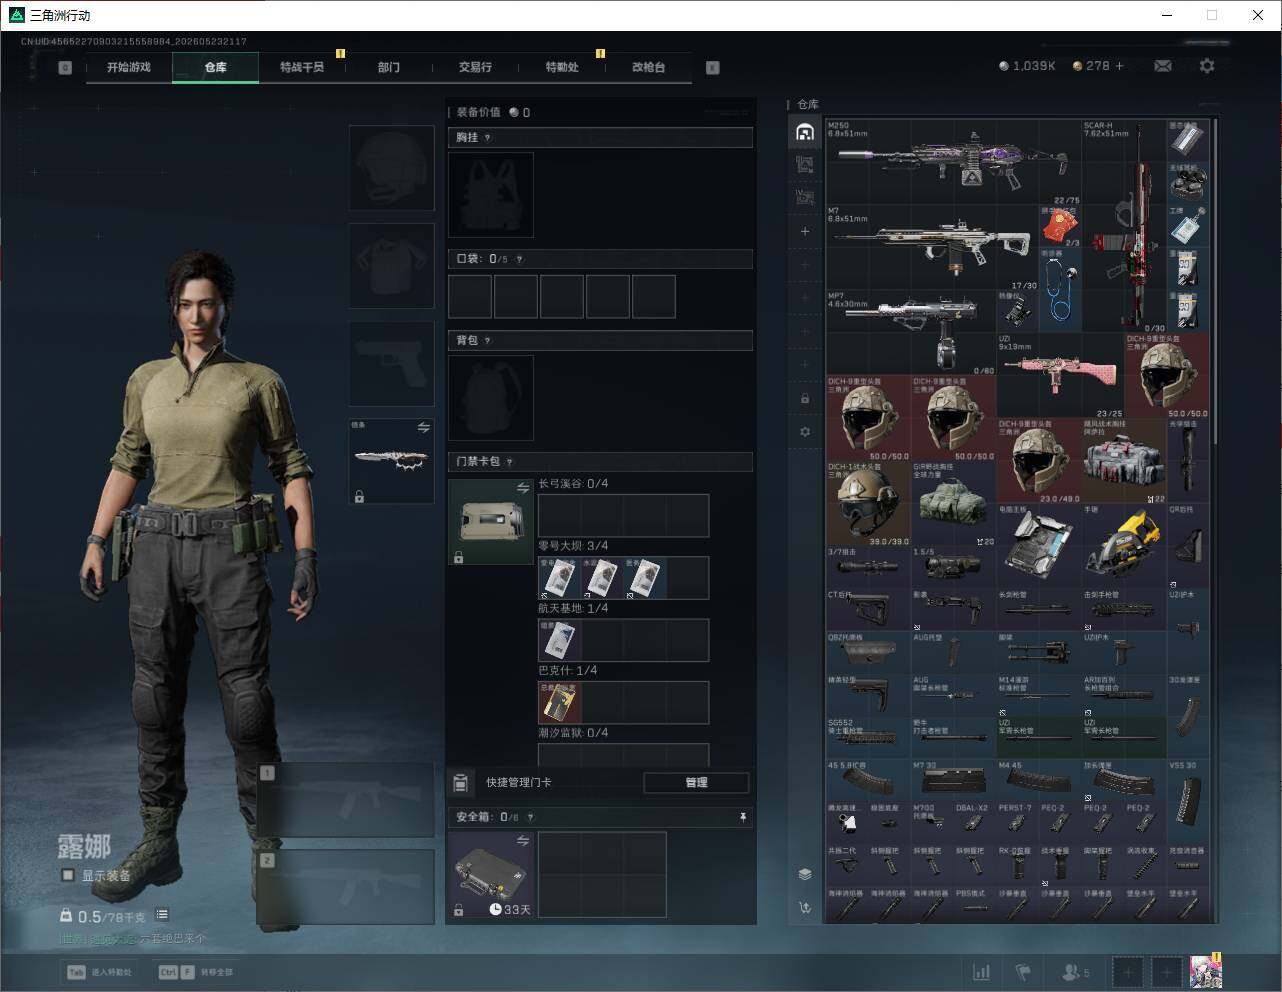This screenshot has height=992, width=1282.
Task: Select the DICH-9 helmet with 23.0/49.0 durability
Action: tap(1040, 460)
